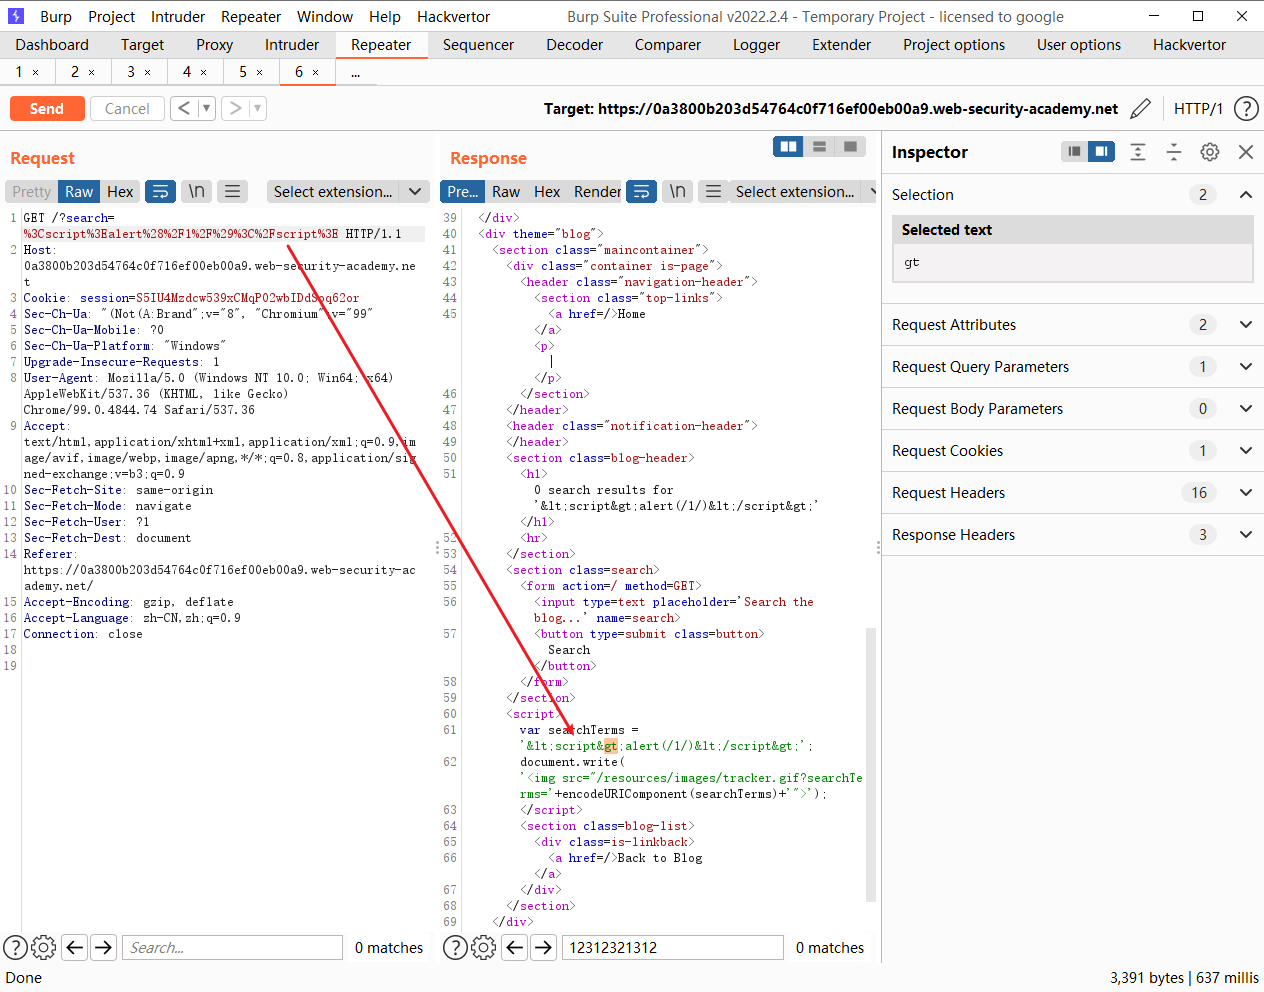The width and height of the screenshot is (1264, 992).
Task: Click the word-wrap toggle icon above the Response
Action: click(641, 191)
